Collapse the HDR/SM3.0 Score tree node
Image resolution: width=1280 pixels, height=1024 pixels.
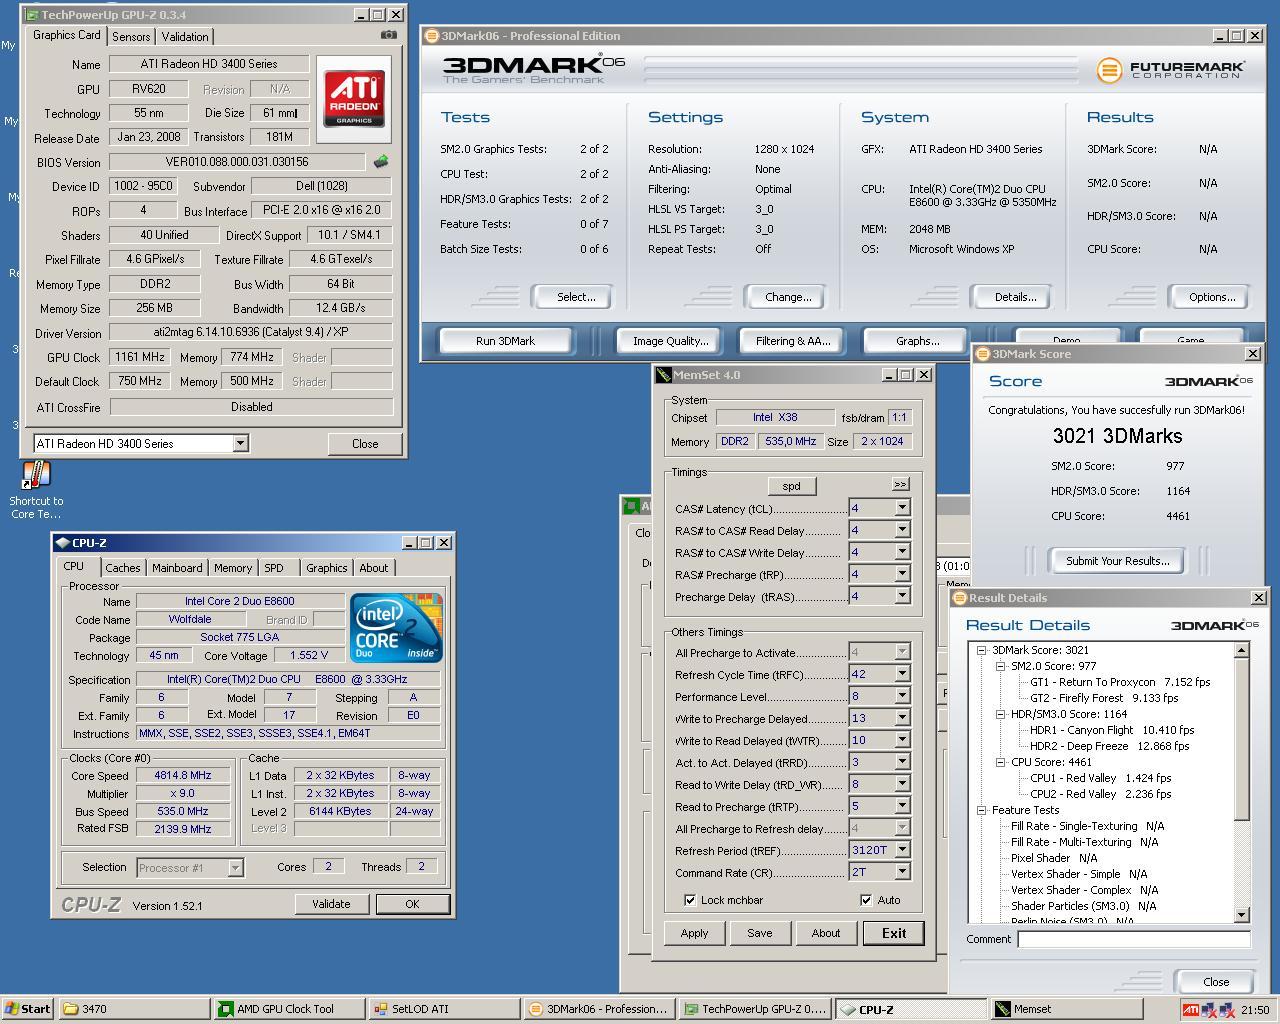pos(1000,714)
